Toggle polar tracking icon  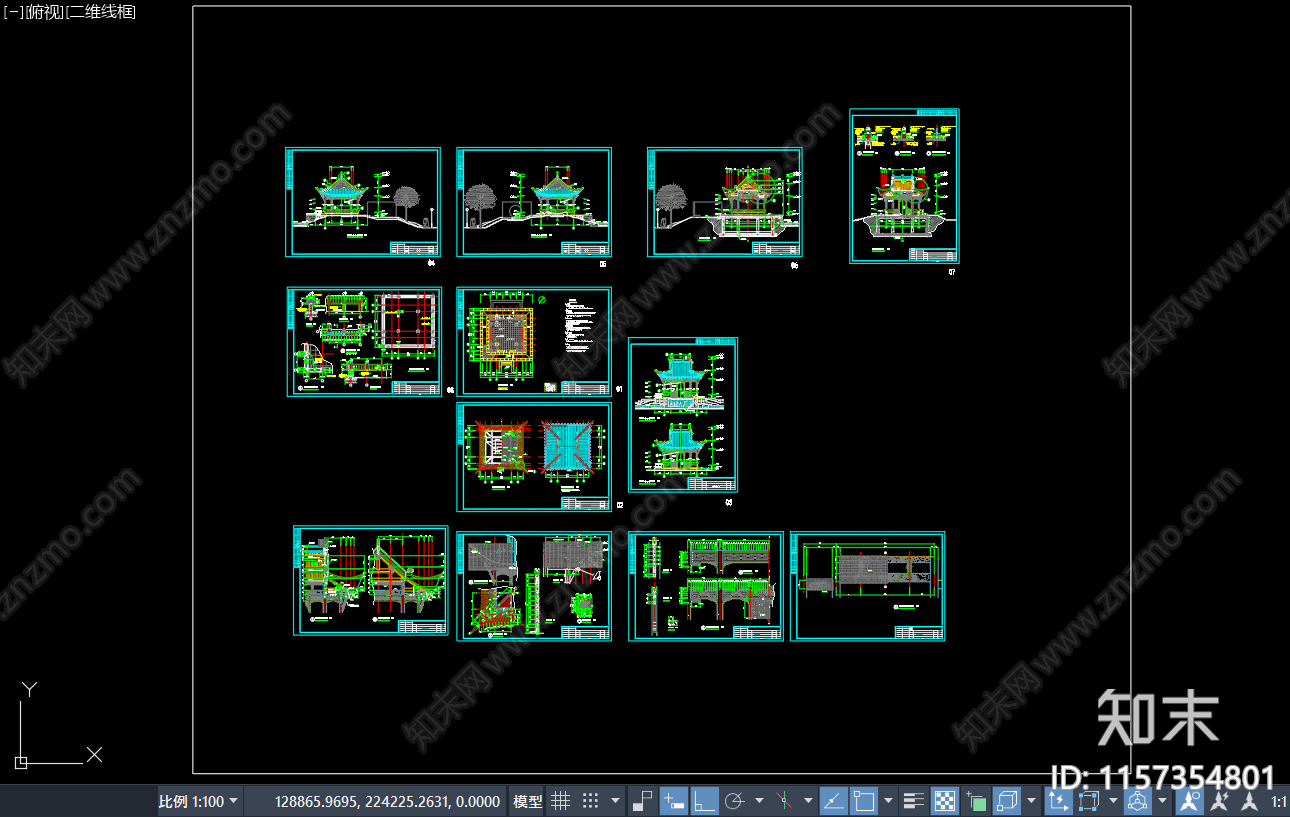click(x=734, y=801)
